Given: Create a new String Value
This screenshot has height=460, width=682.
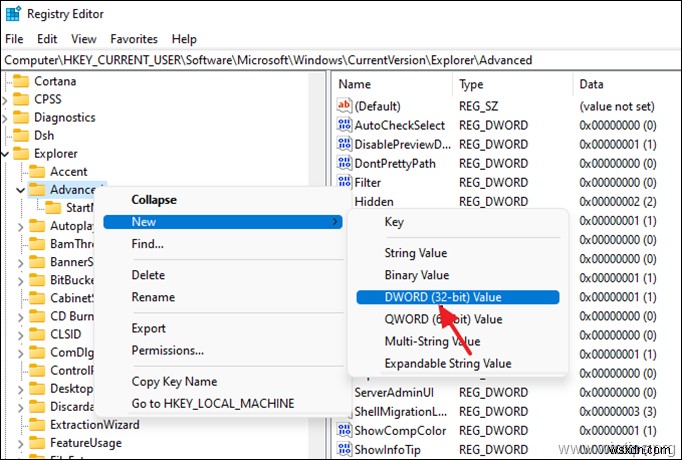Looking at the screenshot, I should [x=458, y=253].
